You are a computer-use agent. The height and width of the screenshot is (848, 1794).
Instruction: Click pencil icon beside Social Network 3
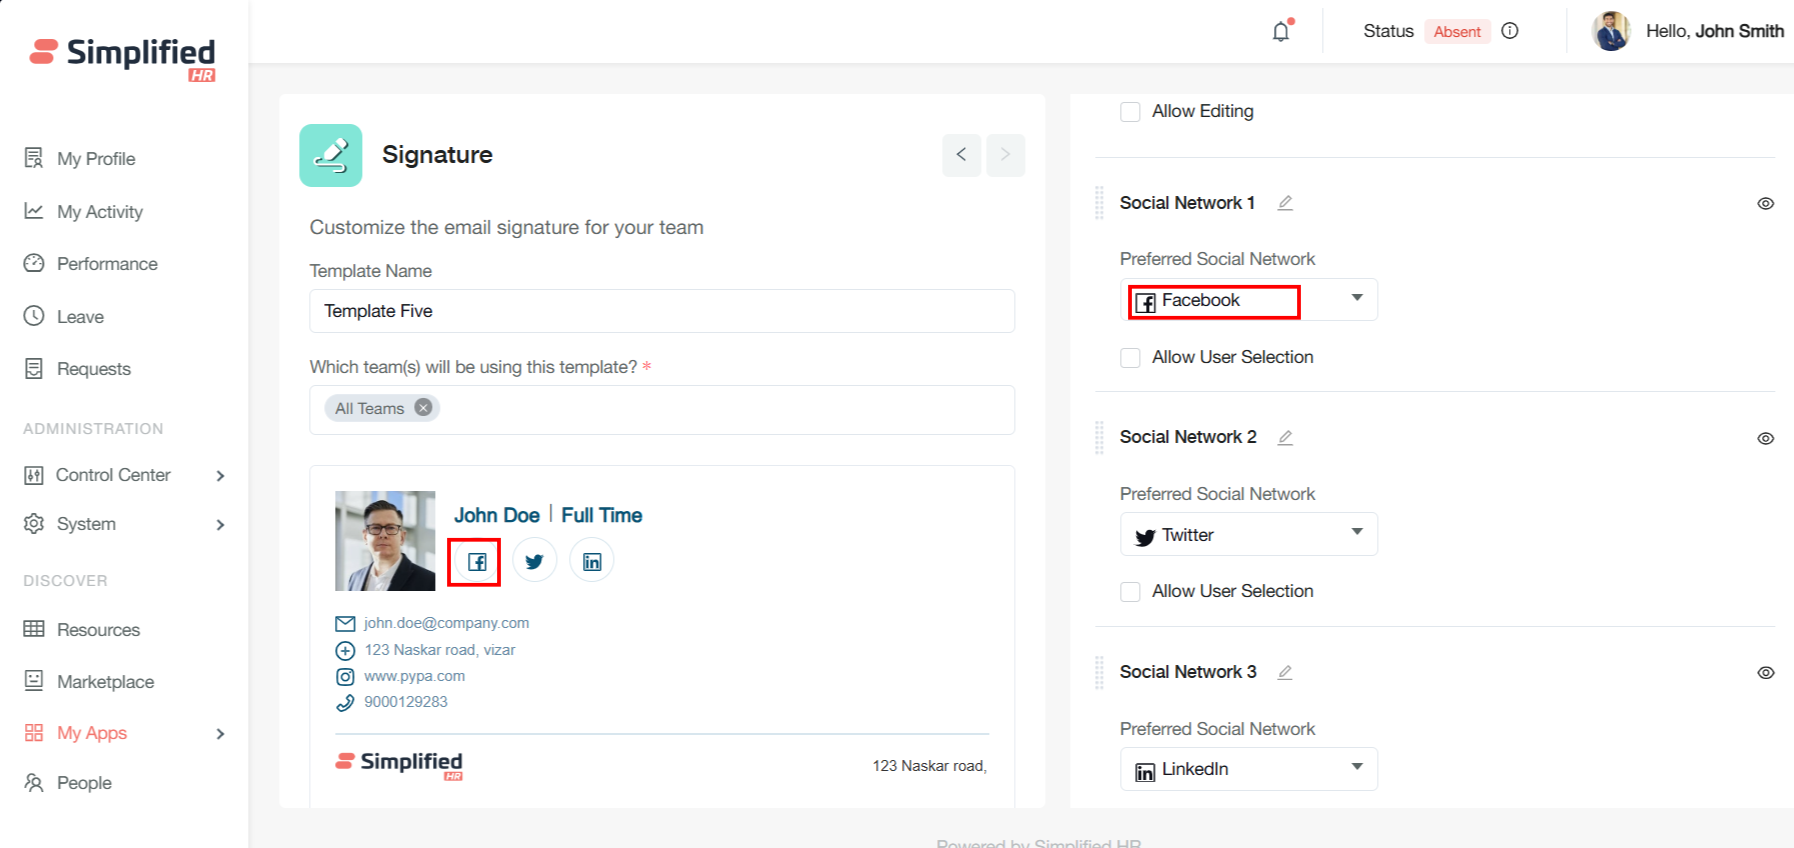click(1285, 672)
